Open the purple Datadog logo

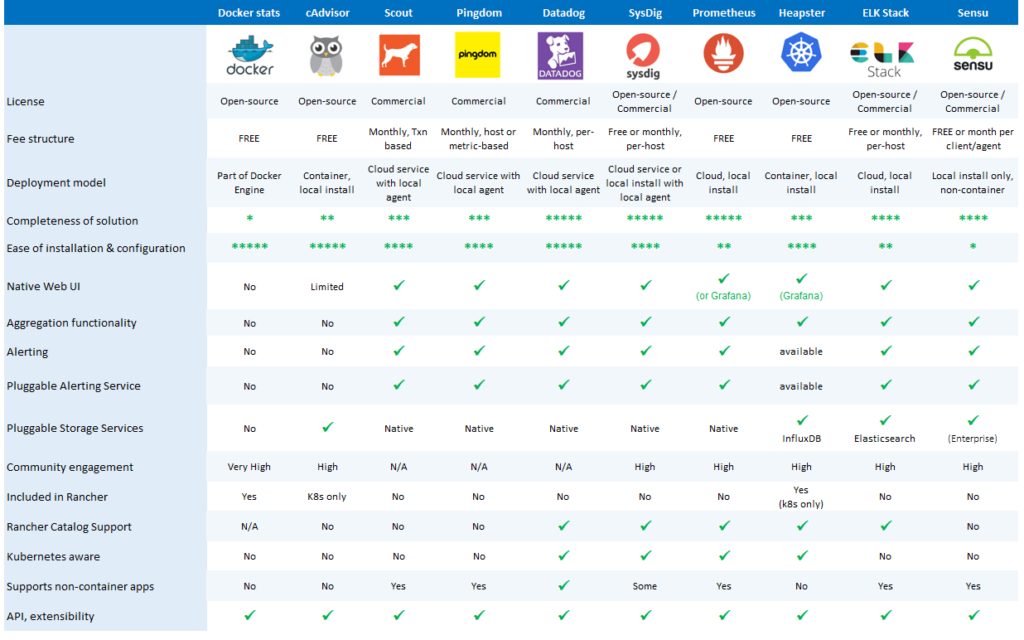[563, 56]
